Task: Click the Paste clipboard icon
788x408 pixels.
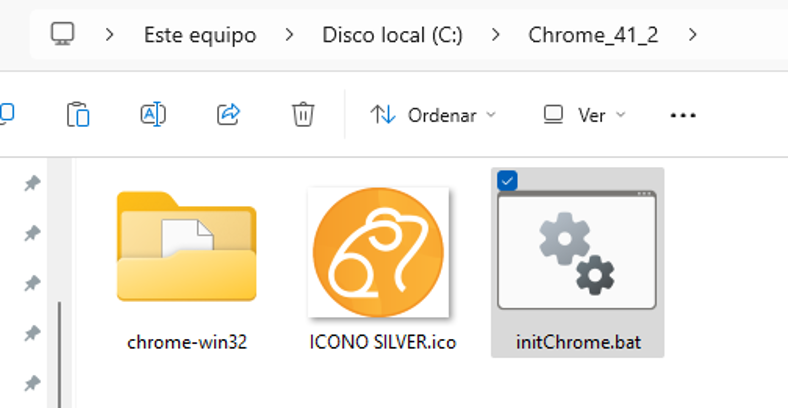Action: click(78, 115)
